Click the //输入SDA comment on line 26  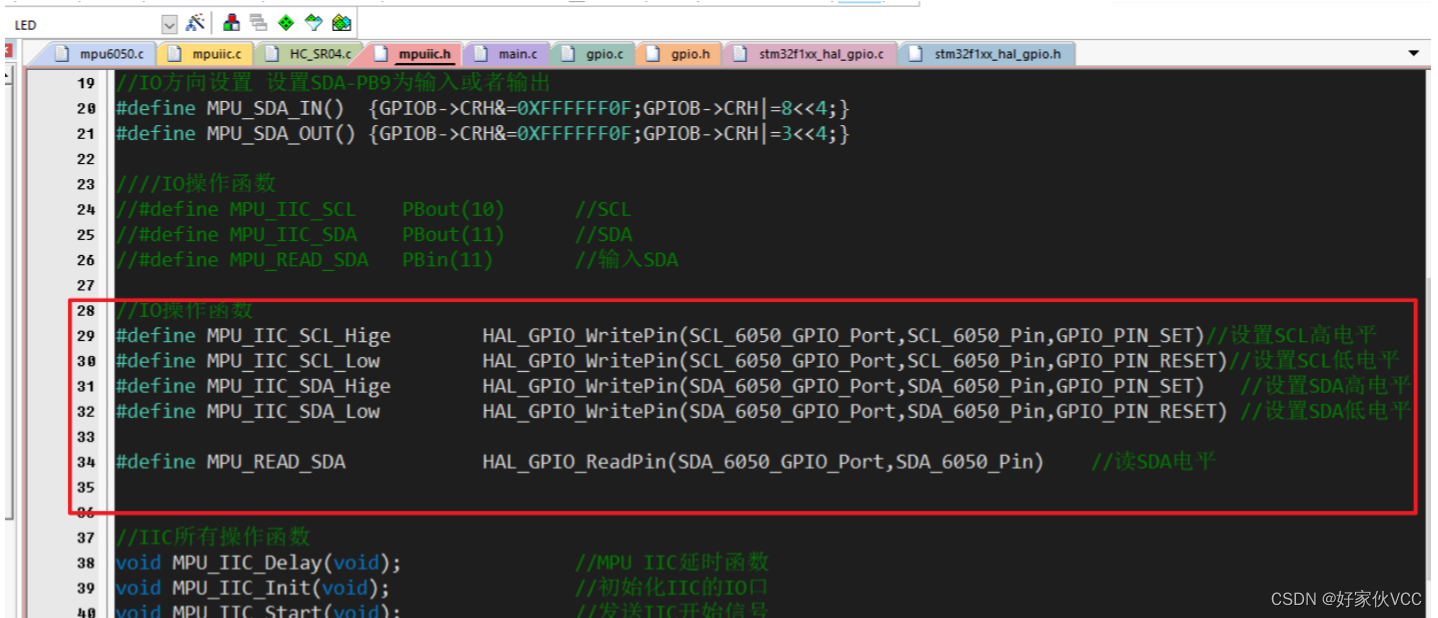627,259
